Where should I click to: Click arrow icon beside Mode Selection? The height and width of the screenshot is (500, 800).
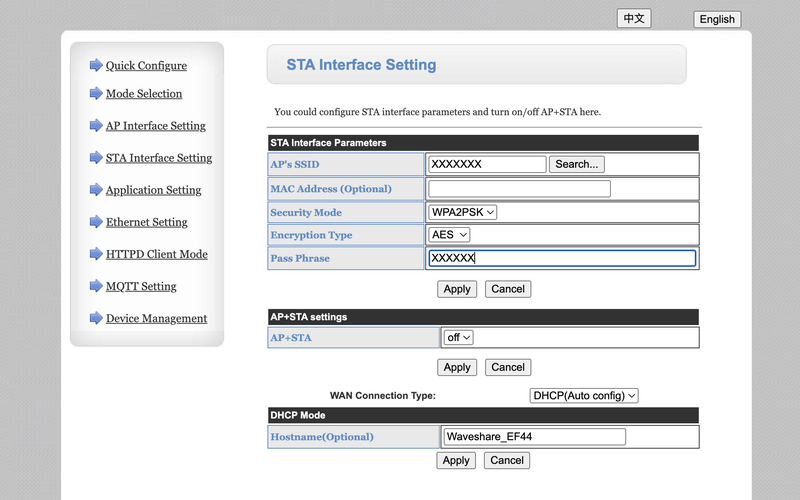click(96, 93)
